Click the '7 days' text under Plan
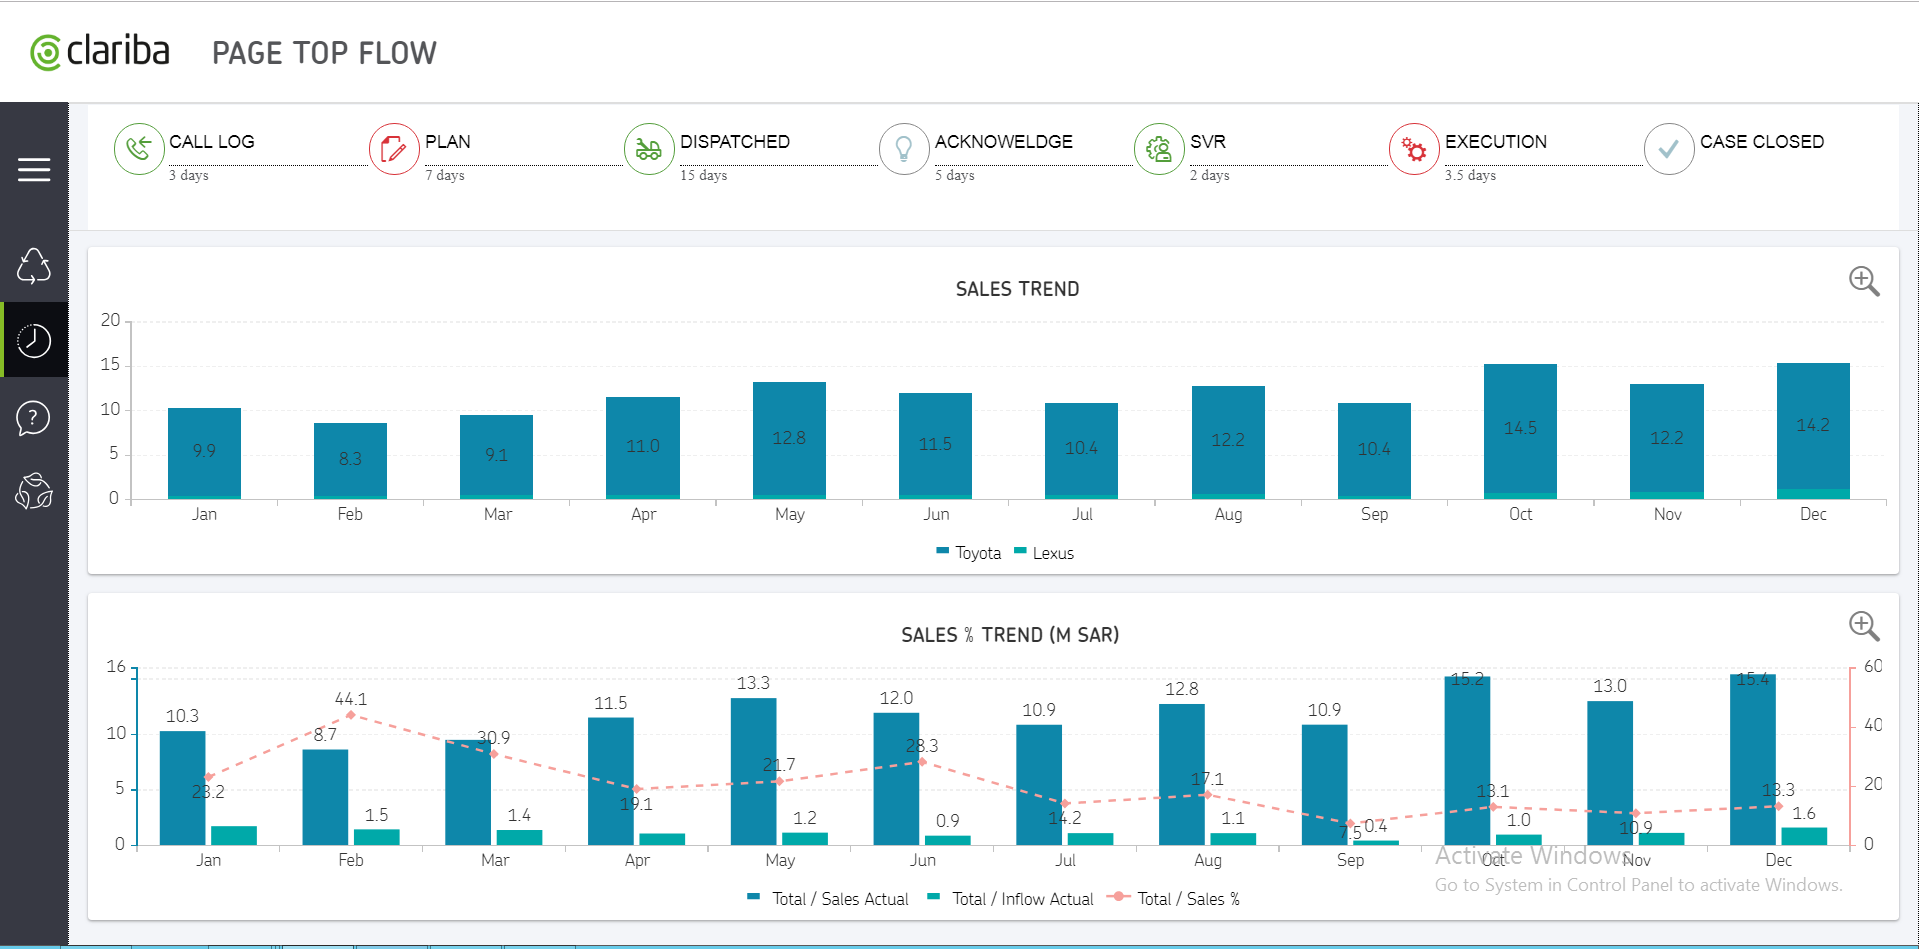 [445, 175]
